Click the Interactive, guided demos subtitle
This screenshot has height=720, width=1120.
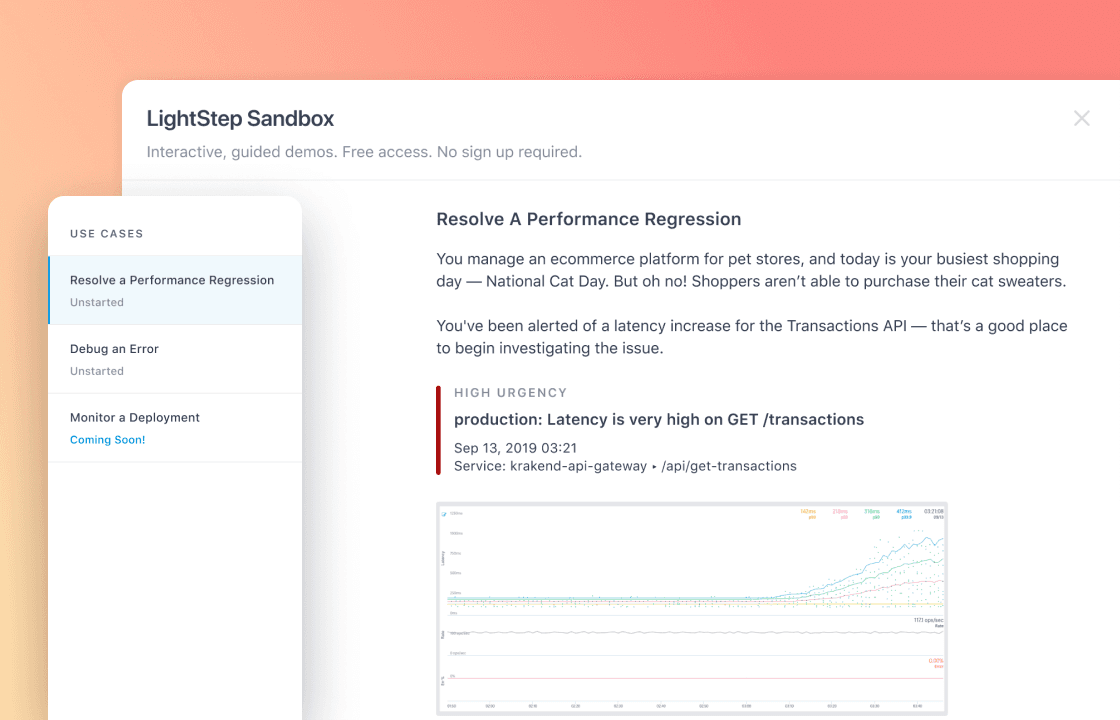pos(364,152)
